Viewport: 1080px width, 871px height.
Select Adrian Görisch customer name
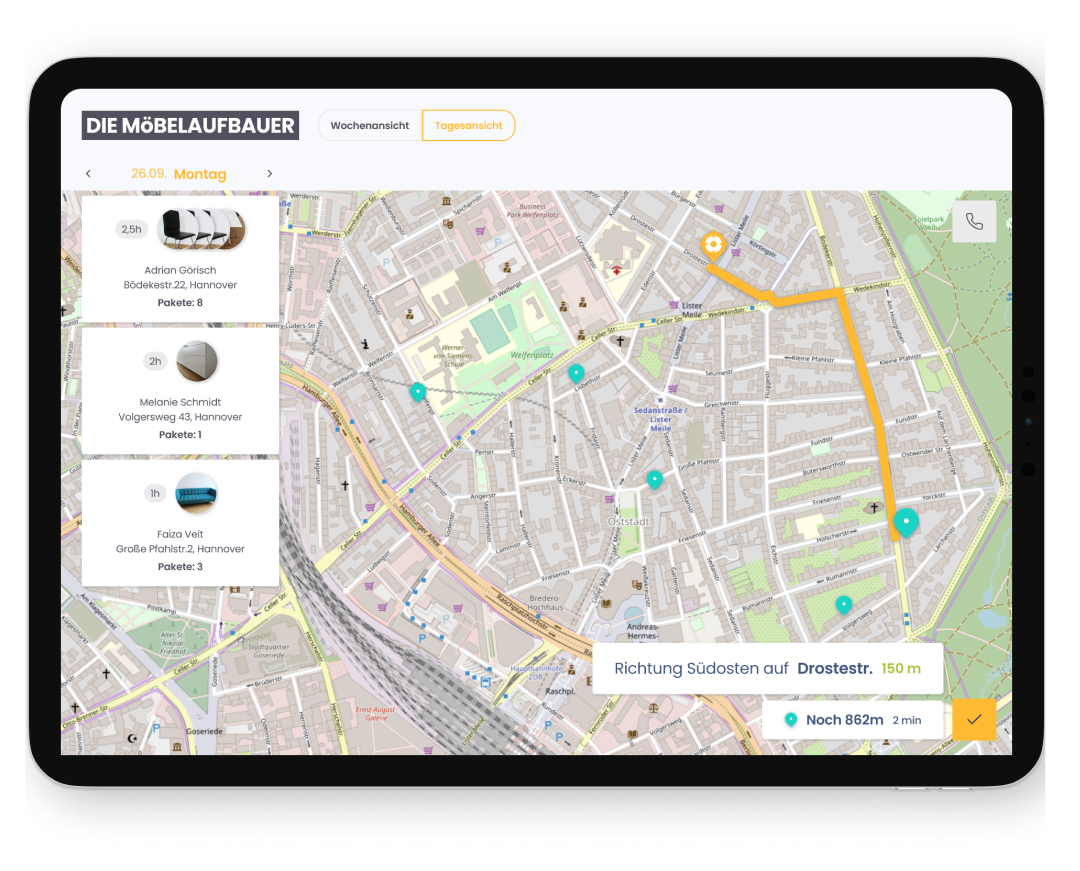[x=180, y=270]
